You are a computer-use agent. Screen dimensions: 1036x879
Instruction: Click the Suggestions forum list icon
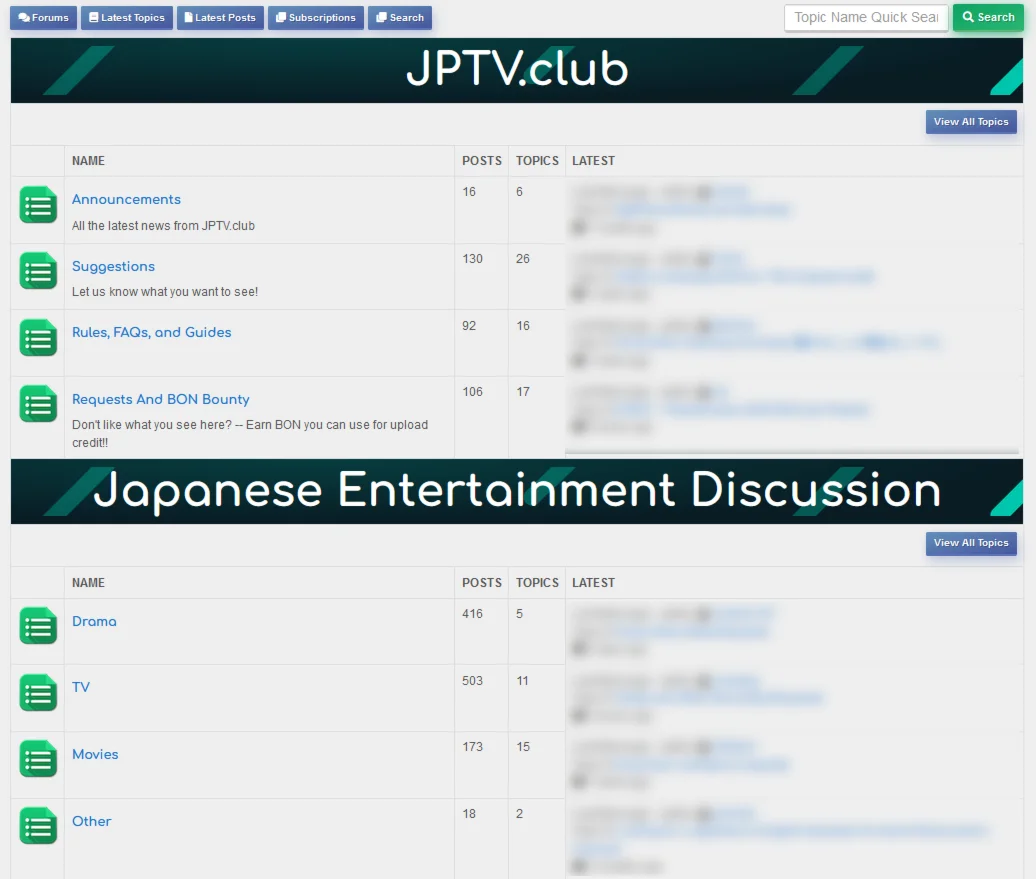38,271
